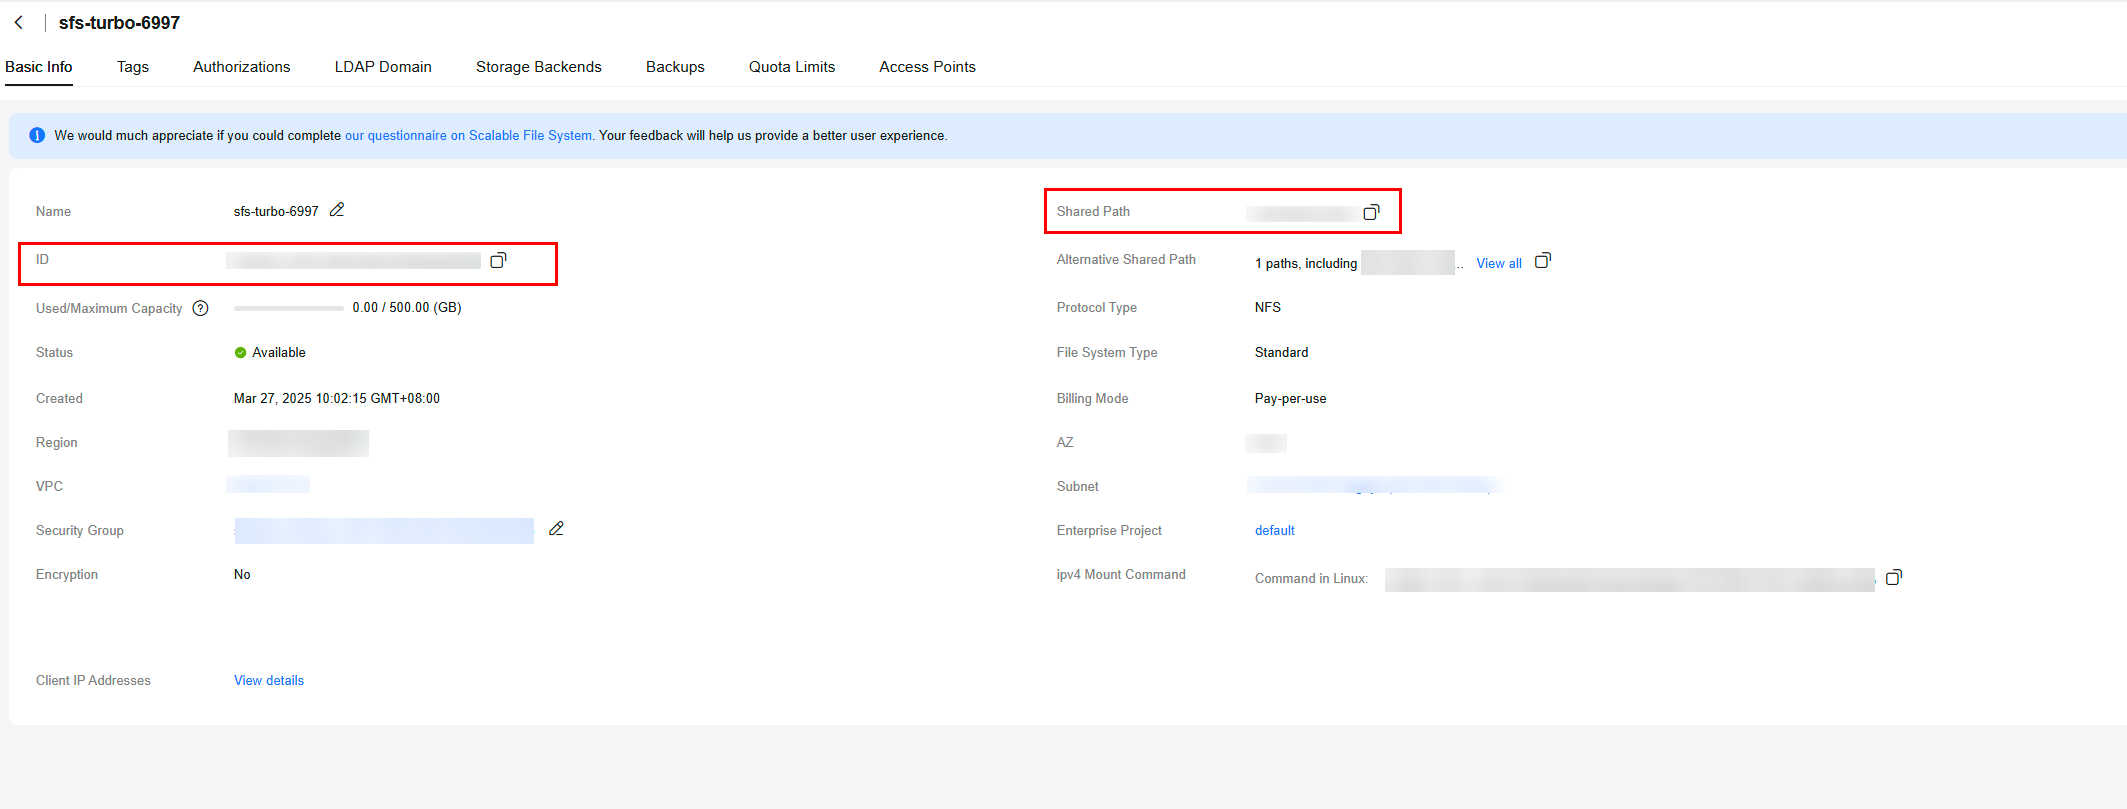Click the Enterprise Project label
This screenshot has width=2127, height=809.
coord(1109,530)
